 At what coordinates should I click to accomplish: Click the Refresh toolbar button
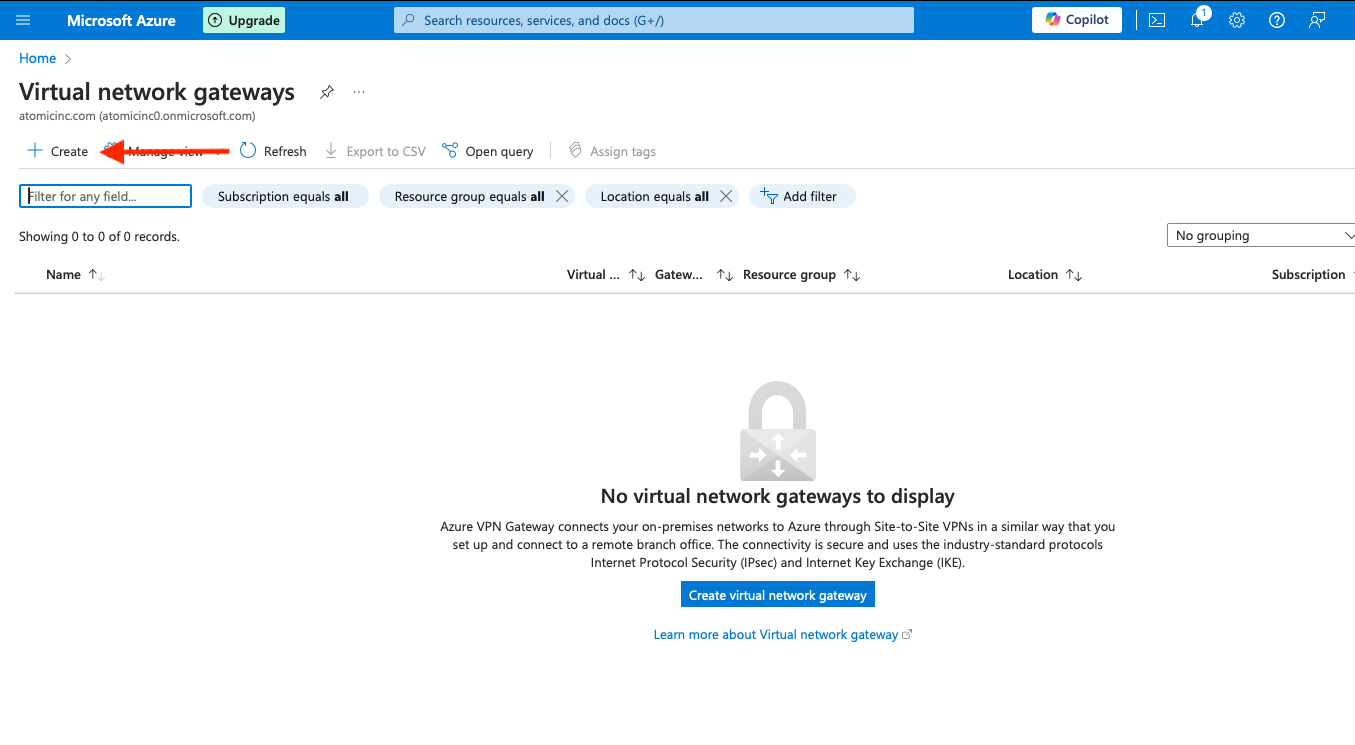273,151
